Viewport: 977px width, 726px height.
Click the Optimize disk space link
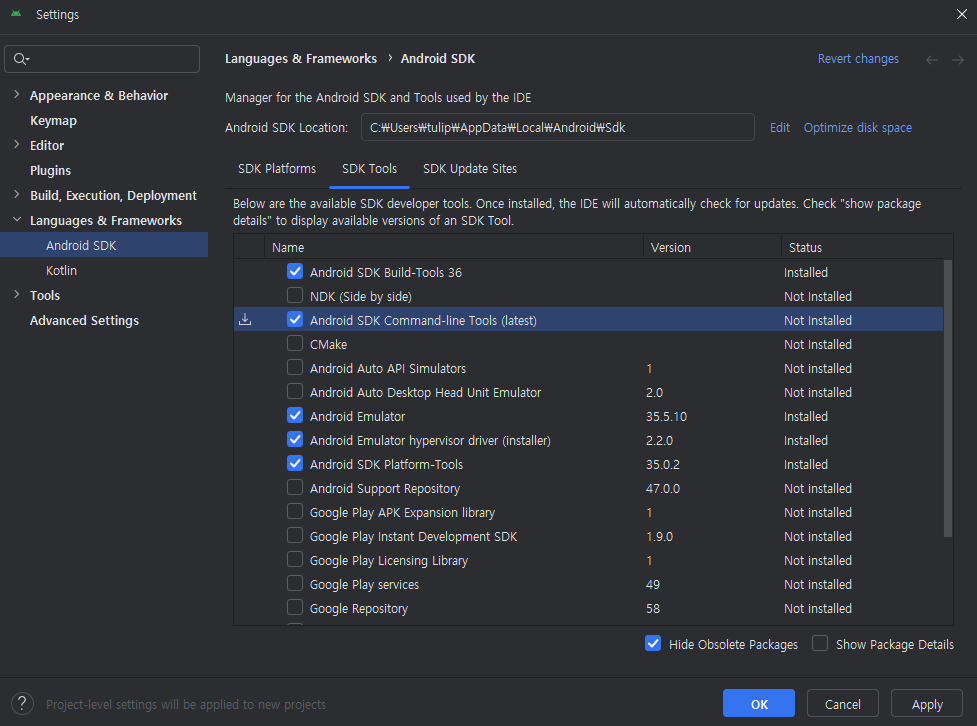pos(857,128)
